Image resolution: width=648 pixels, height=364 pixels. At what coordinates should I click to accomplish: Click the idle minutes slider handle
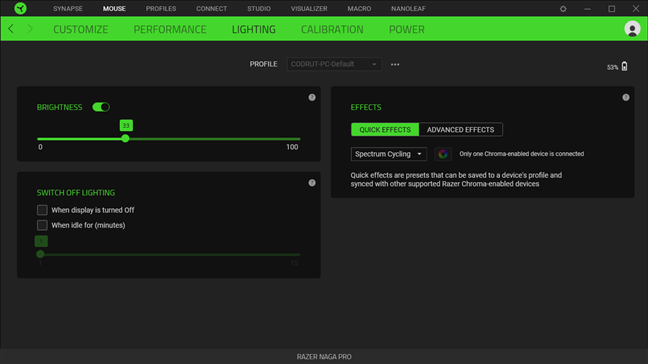[x=40, y=254]
